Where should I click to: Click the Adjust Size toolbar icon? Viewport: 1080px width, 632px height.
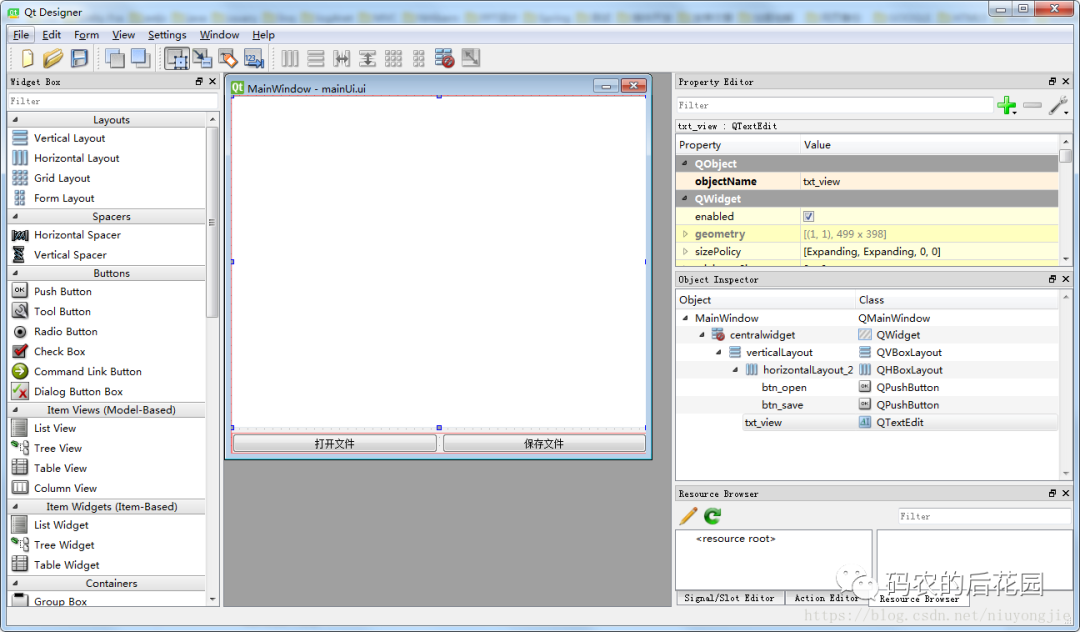point(471,59)
